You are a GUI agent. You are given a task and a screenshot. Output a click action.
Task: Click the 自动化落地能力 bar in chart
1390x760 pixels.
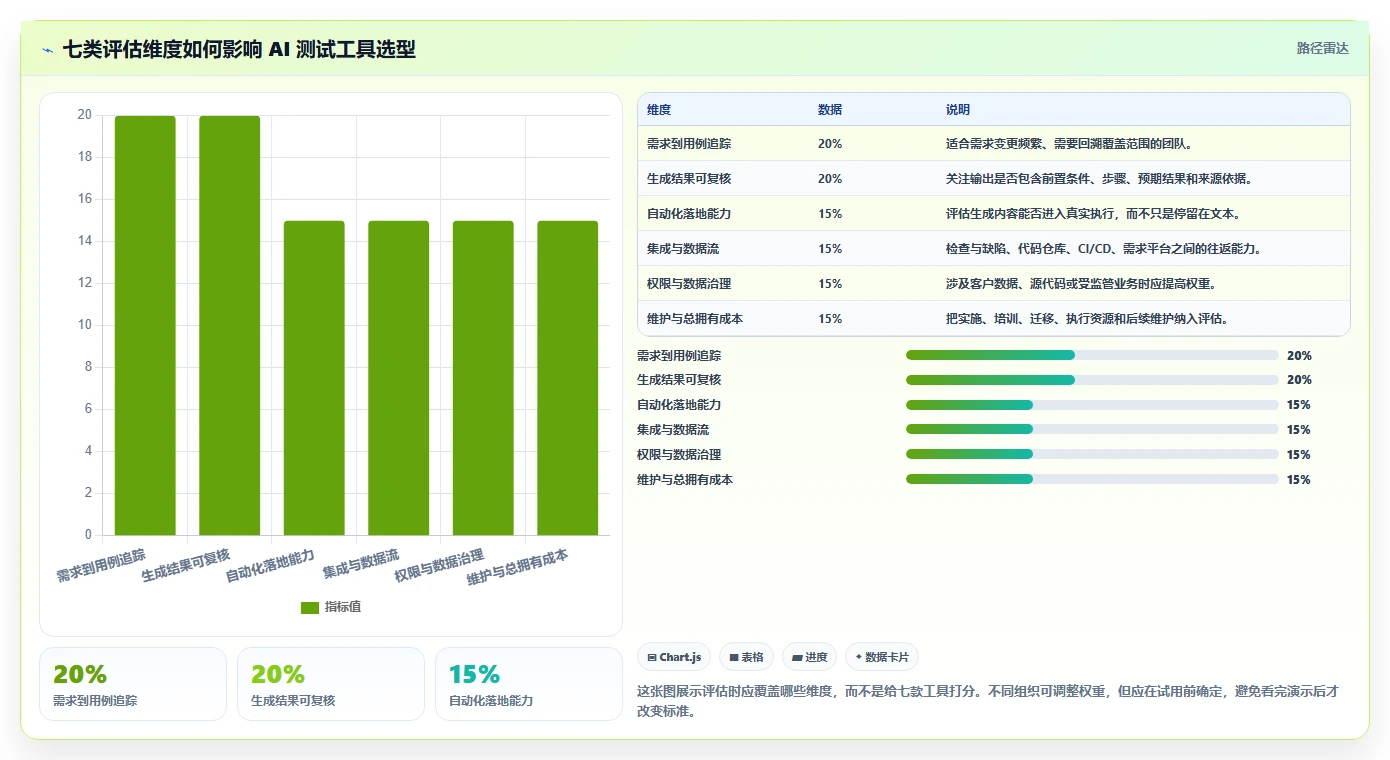(x=314, y=378)
